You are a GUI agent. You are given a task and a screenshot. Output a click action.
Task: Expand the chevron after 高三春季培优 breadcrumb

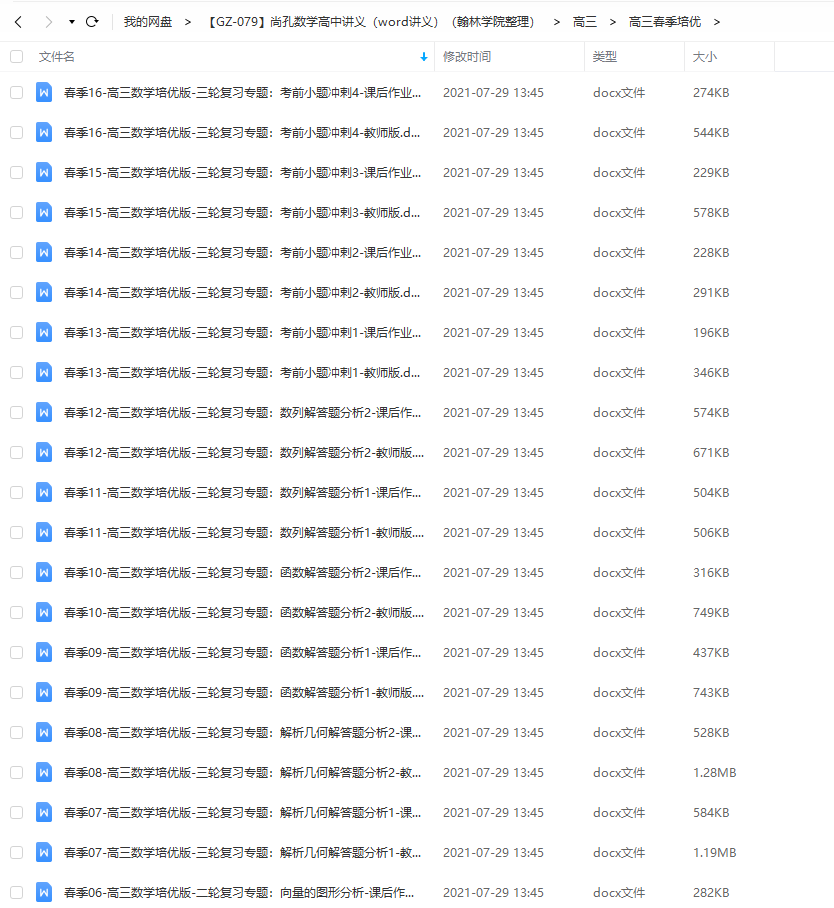coord(717,21)
